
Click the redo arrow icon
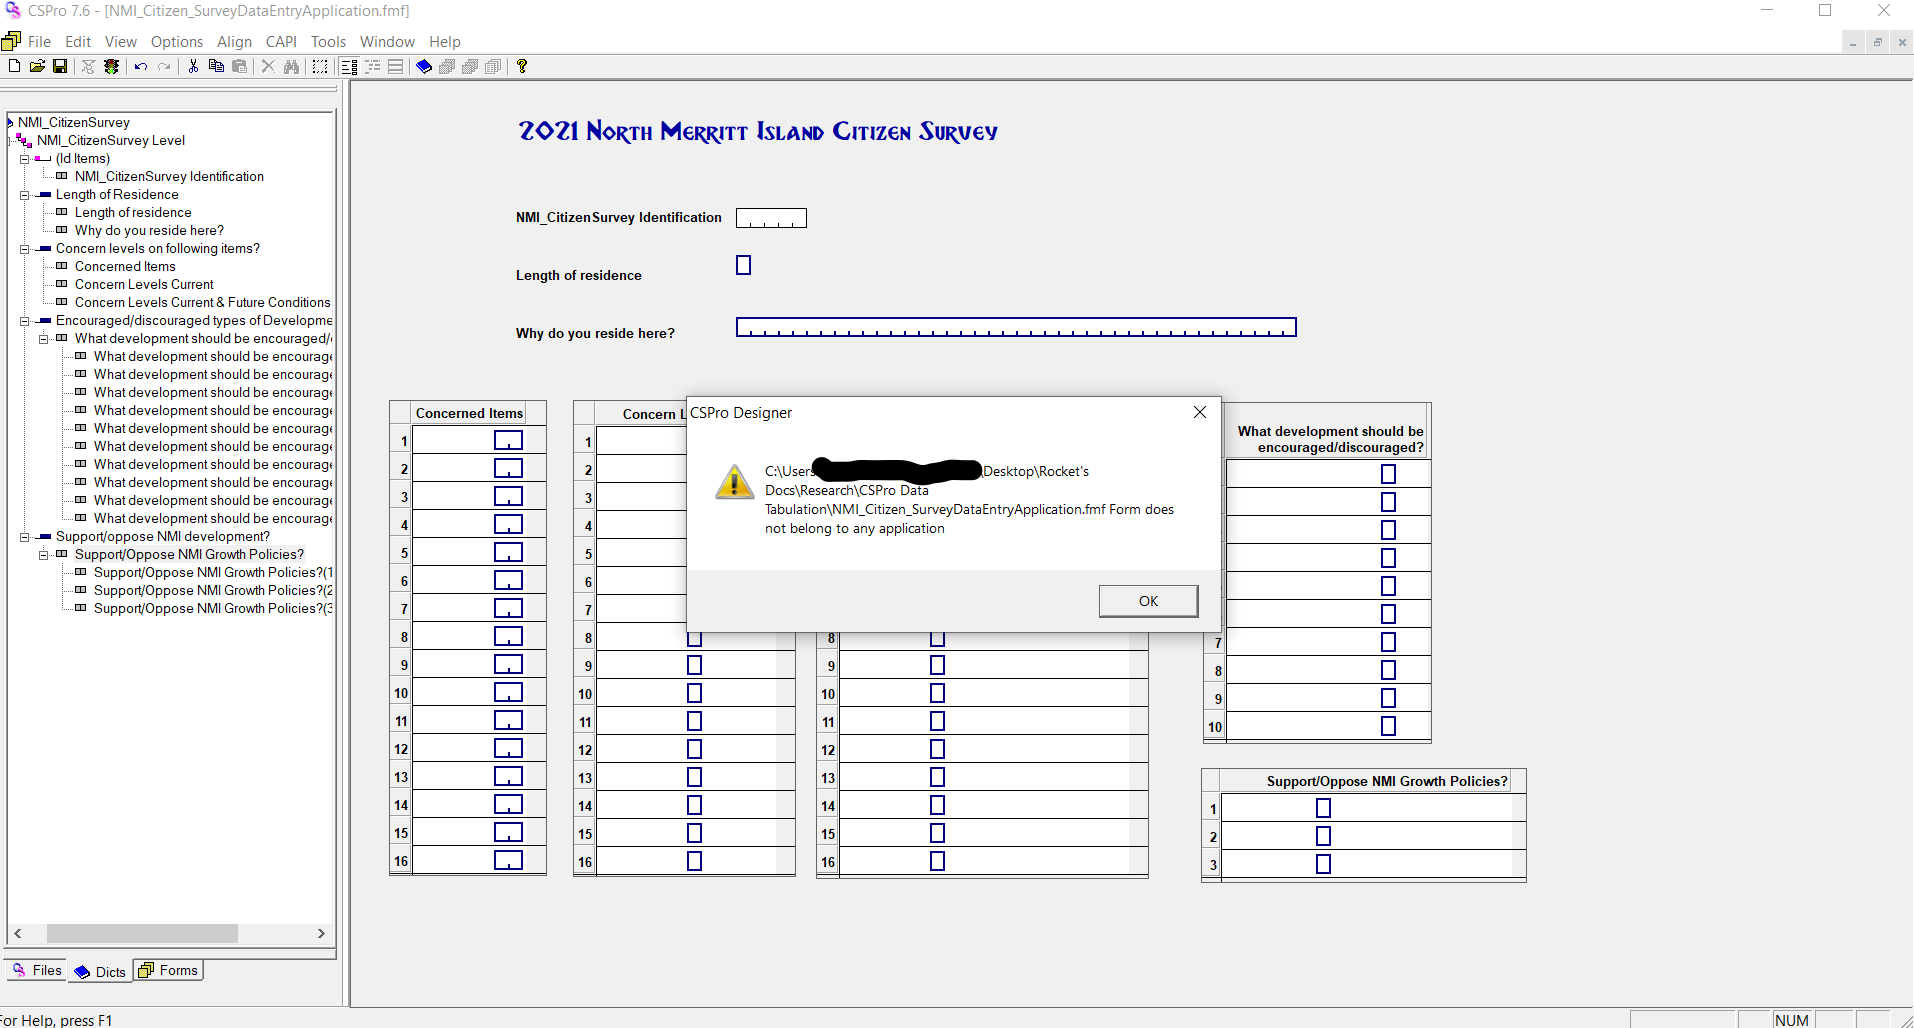[x=164, y=66]
